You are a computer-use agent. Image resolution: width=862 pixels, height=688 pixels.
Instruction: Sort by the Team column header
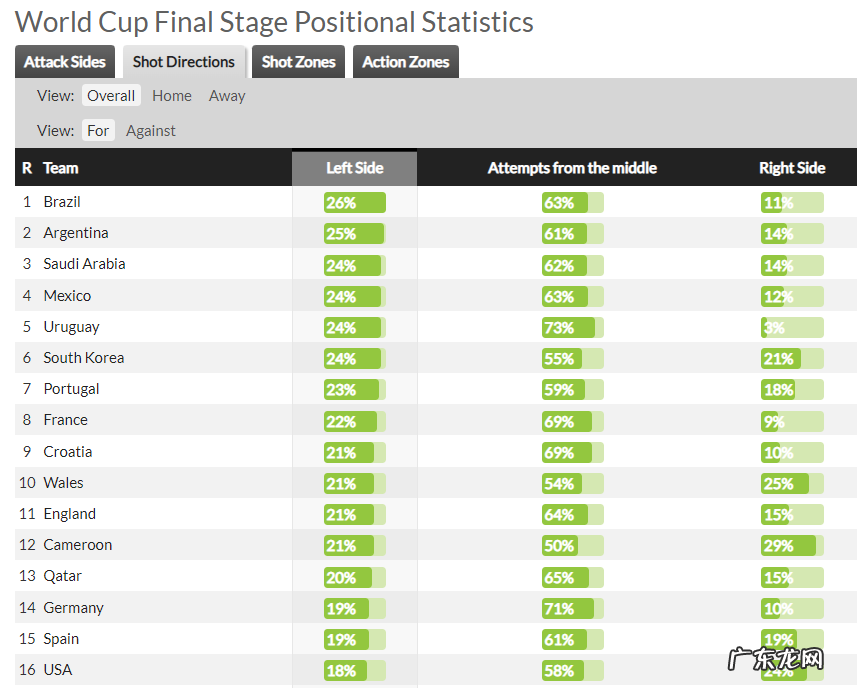(x=61, y=168)
